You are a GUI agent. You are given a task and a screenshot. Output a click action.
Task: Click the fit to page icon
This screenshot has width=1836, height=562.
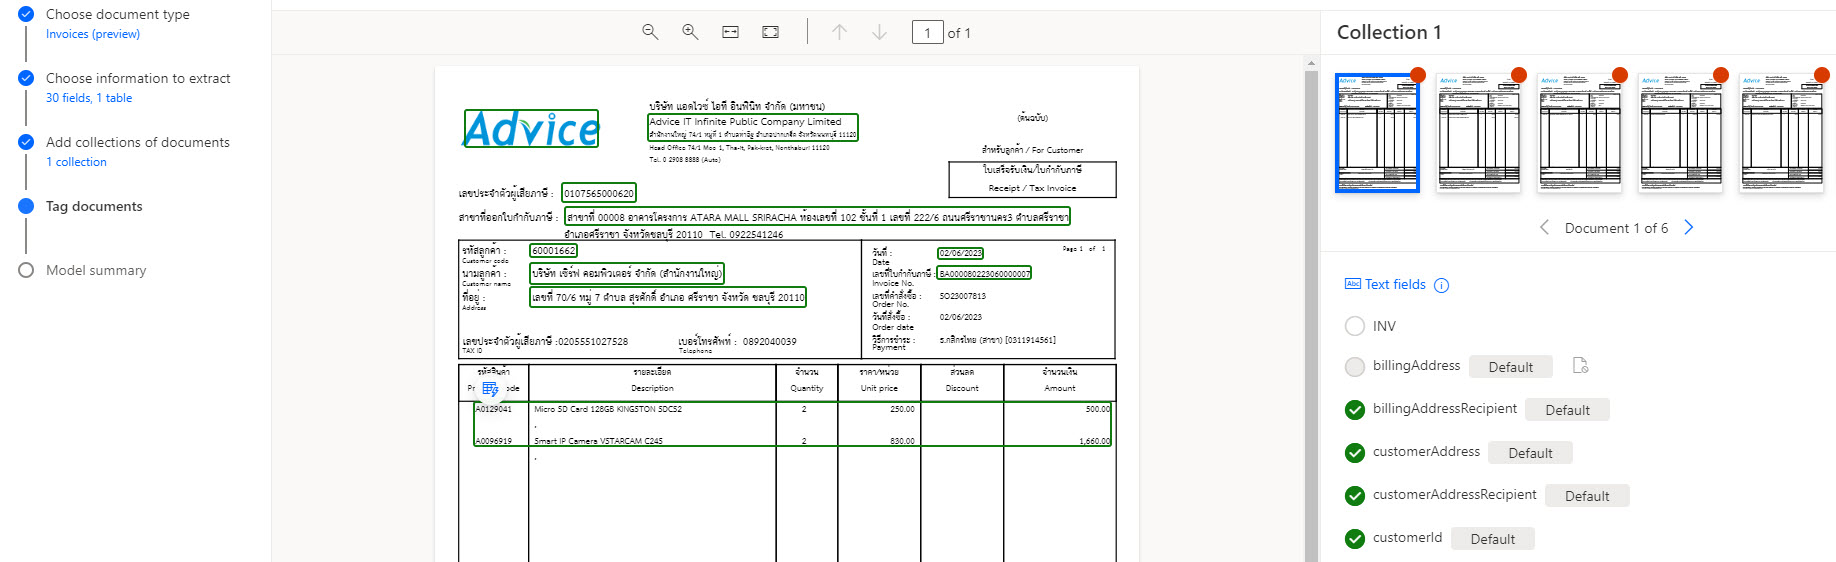point(770,32)
